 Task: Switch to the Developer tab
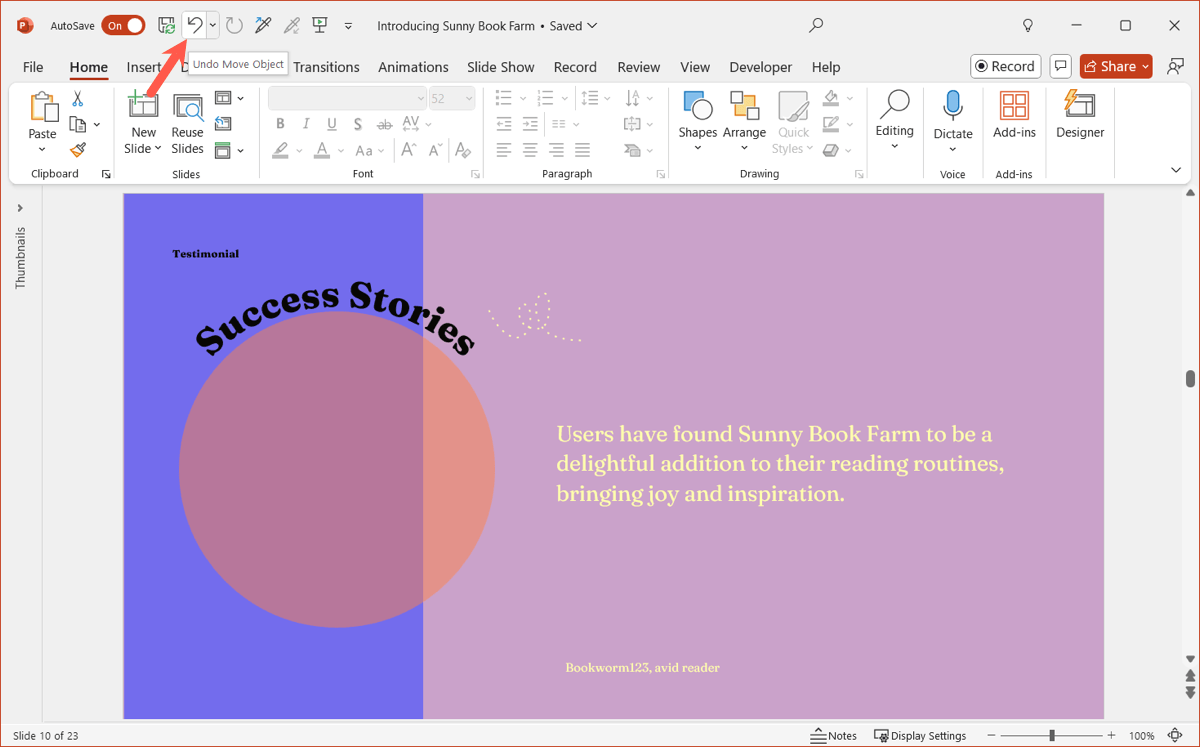pyautogui.click(x=761, y=67)
